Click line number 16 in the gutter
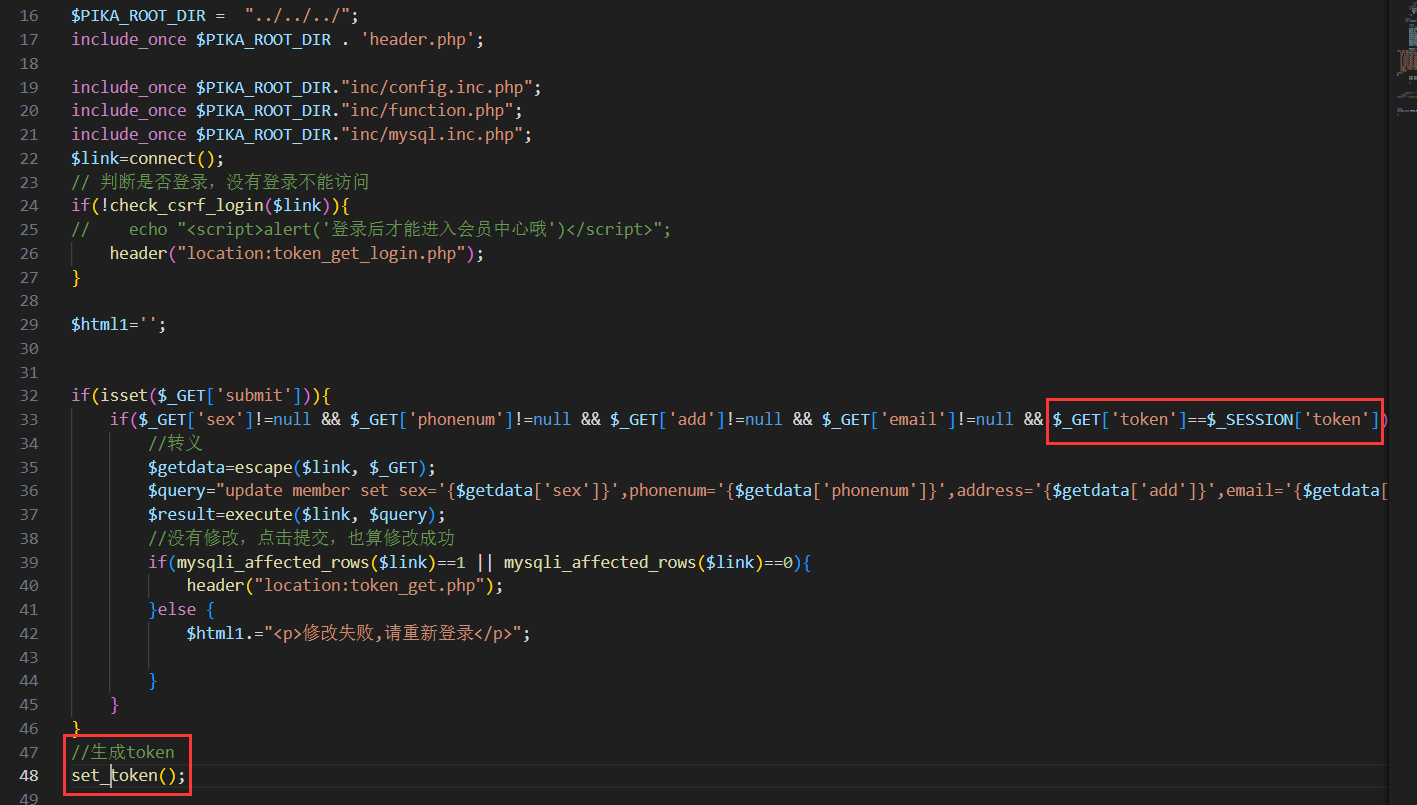The image size is (1417, 805). tap(28, 16)
